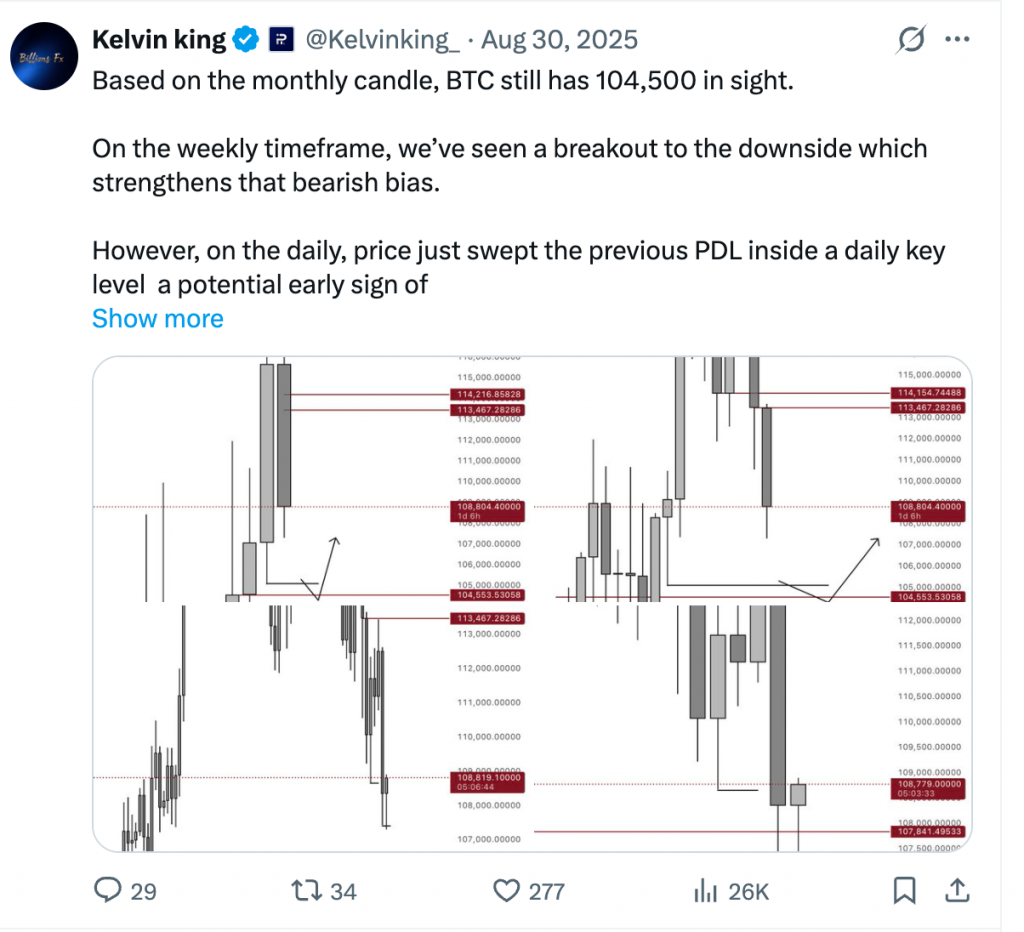This screenshot has height=932, width=1024.
Task: Open the three-dot more options menu
Action: pyautogui.click(x=957, y=40)
